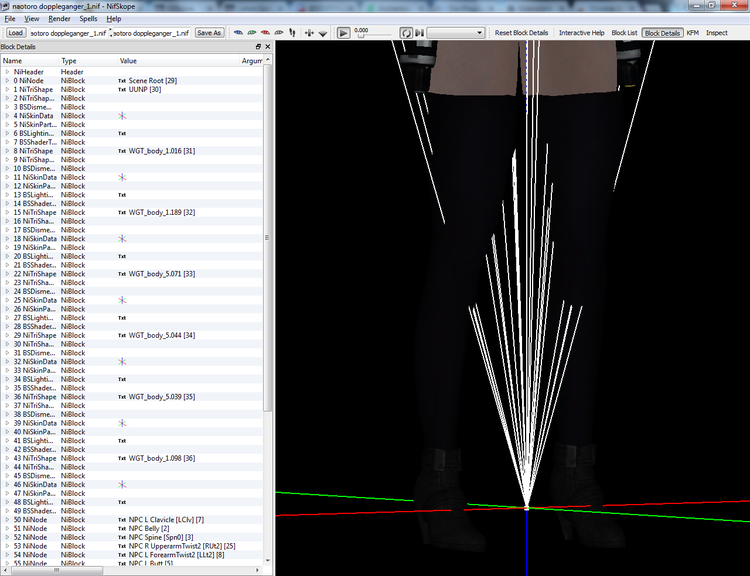Click Txt icon in 6 BSLighting row
750x576 pixels.
(122, 133)
